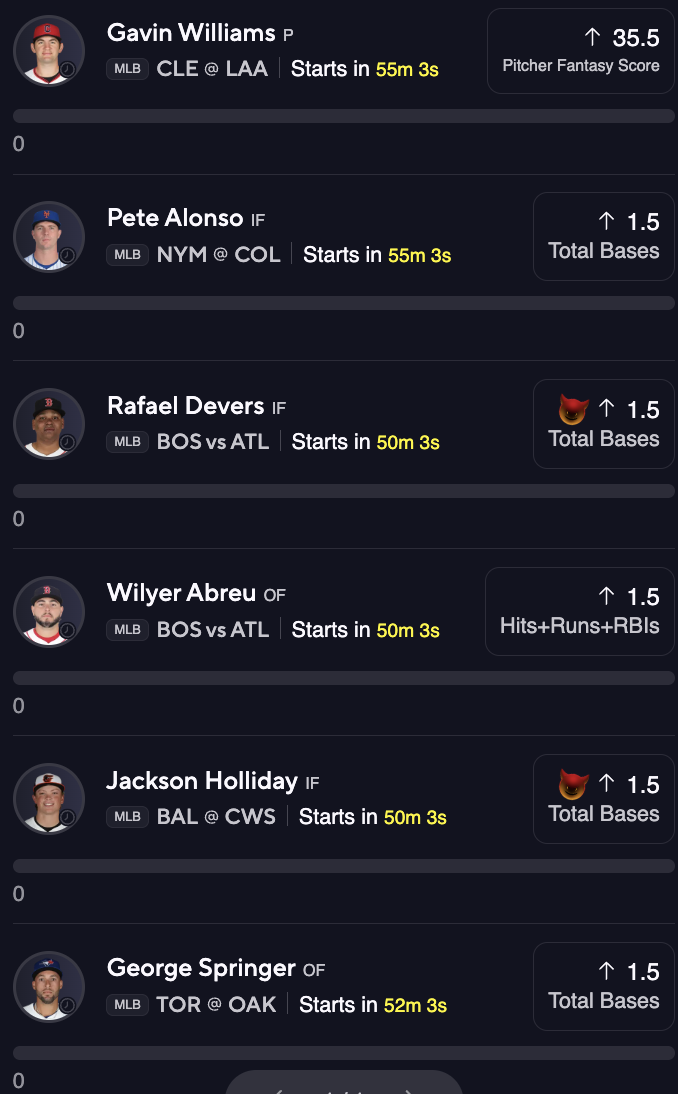Select Pete Alonso's 1.5 Total Bases box

pyautogui.click(x=603, y=236)
